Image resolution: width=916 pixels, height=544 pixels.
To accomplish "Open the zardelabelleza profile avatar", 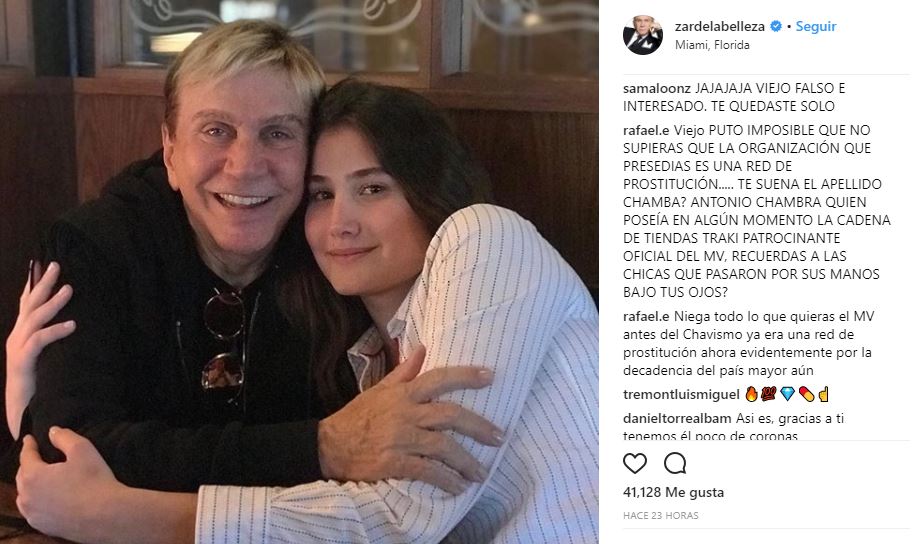I will pyautogui.click(x=643, y=35).
